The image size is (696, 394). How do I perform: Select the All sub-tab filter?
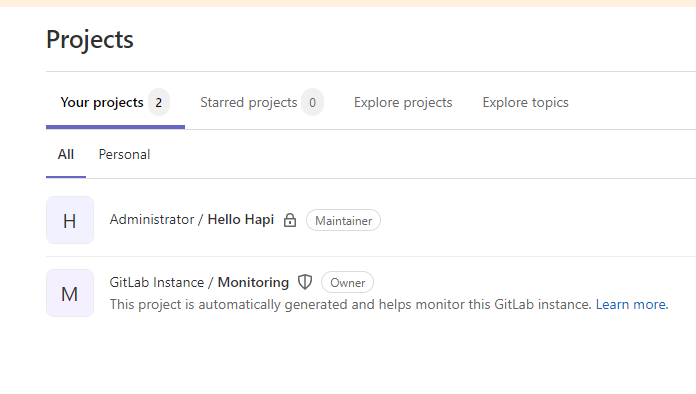tap(66, 154)
